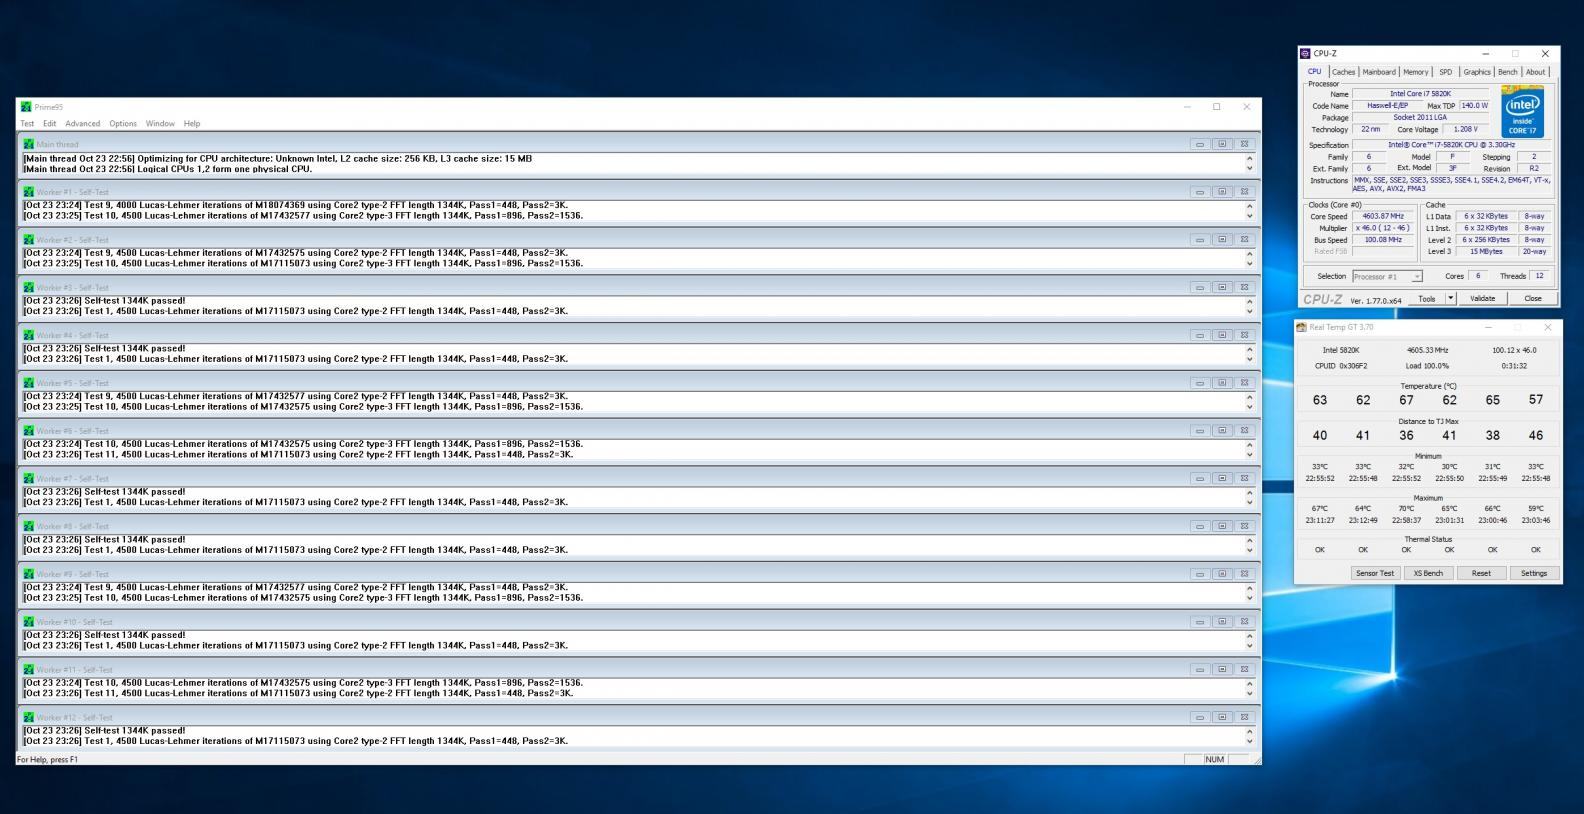
Task: Click the Reset button in Real Temp
Action: [1481, 573]
